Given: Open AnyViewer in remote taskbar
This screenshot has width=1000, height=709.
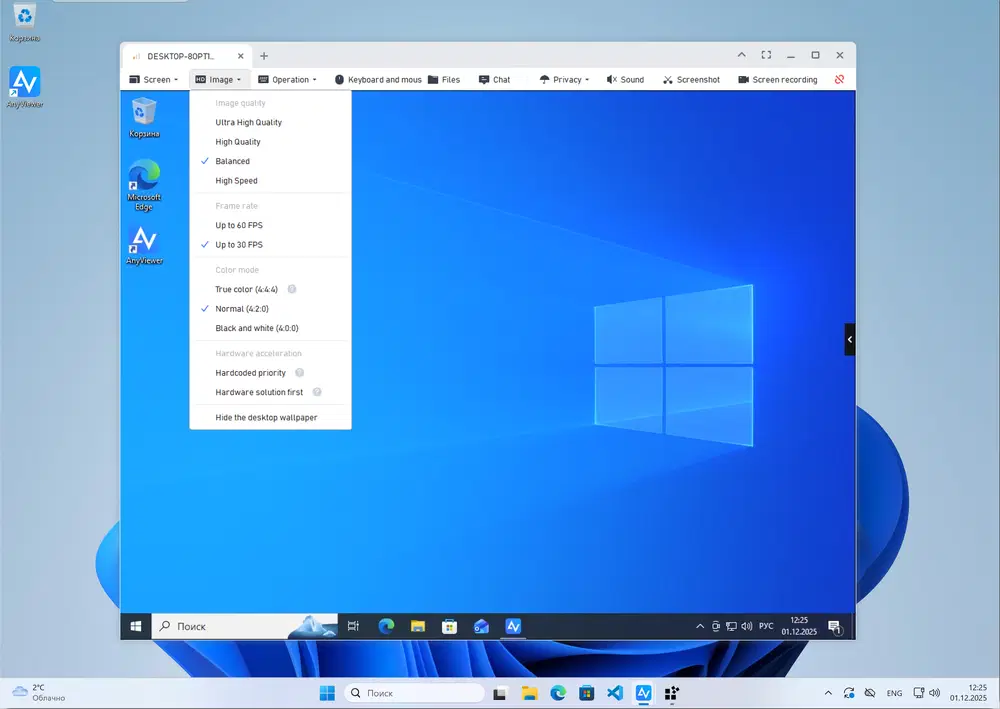Looking at the screenshot, I should pos(513,627).
